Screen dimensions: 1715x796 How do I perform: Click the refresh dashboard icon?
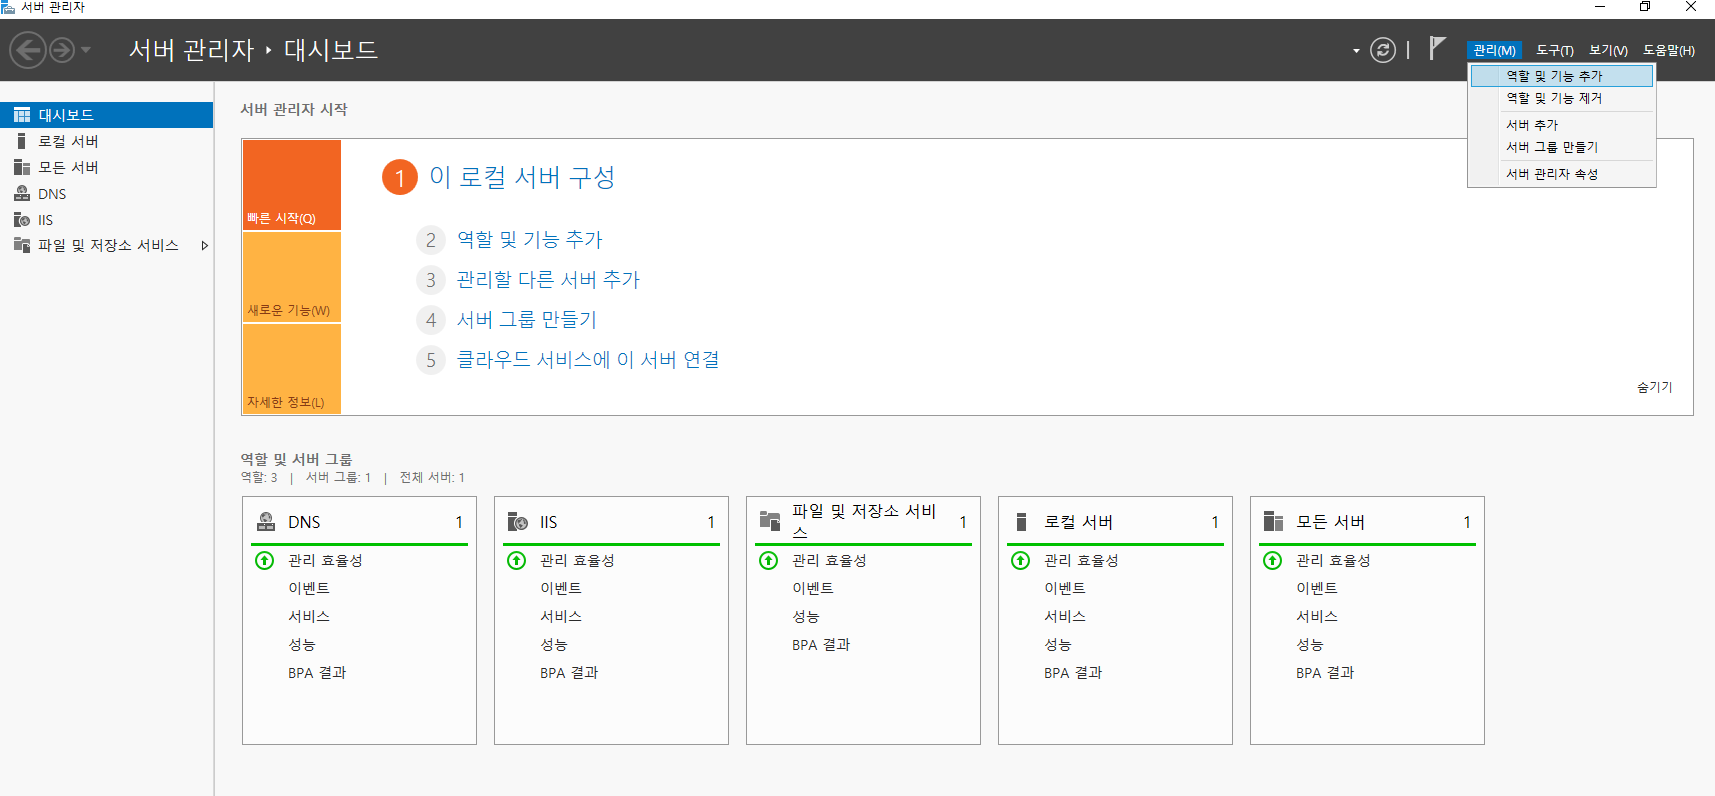point(1383,50)
